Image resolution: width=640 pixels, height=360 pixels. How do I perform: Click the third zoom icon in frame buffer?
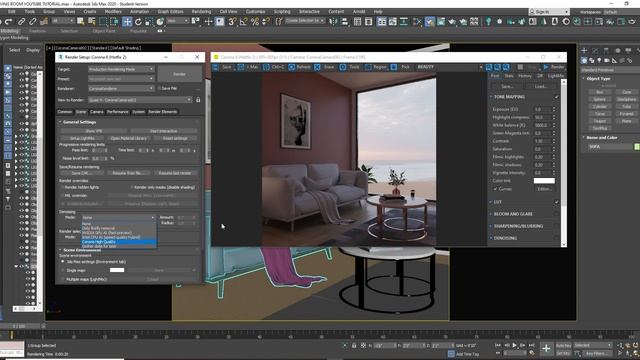506,67
